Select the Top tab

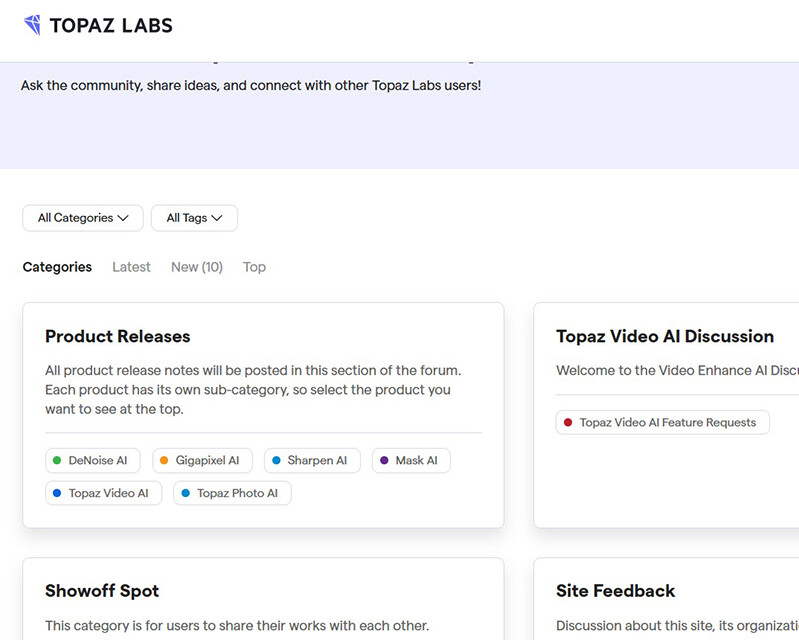pyautogui.click(x=254, y=267)
